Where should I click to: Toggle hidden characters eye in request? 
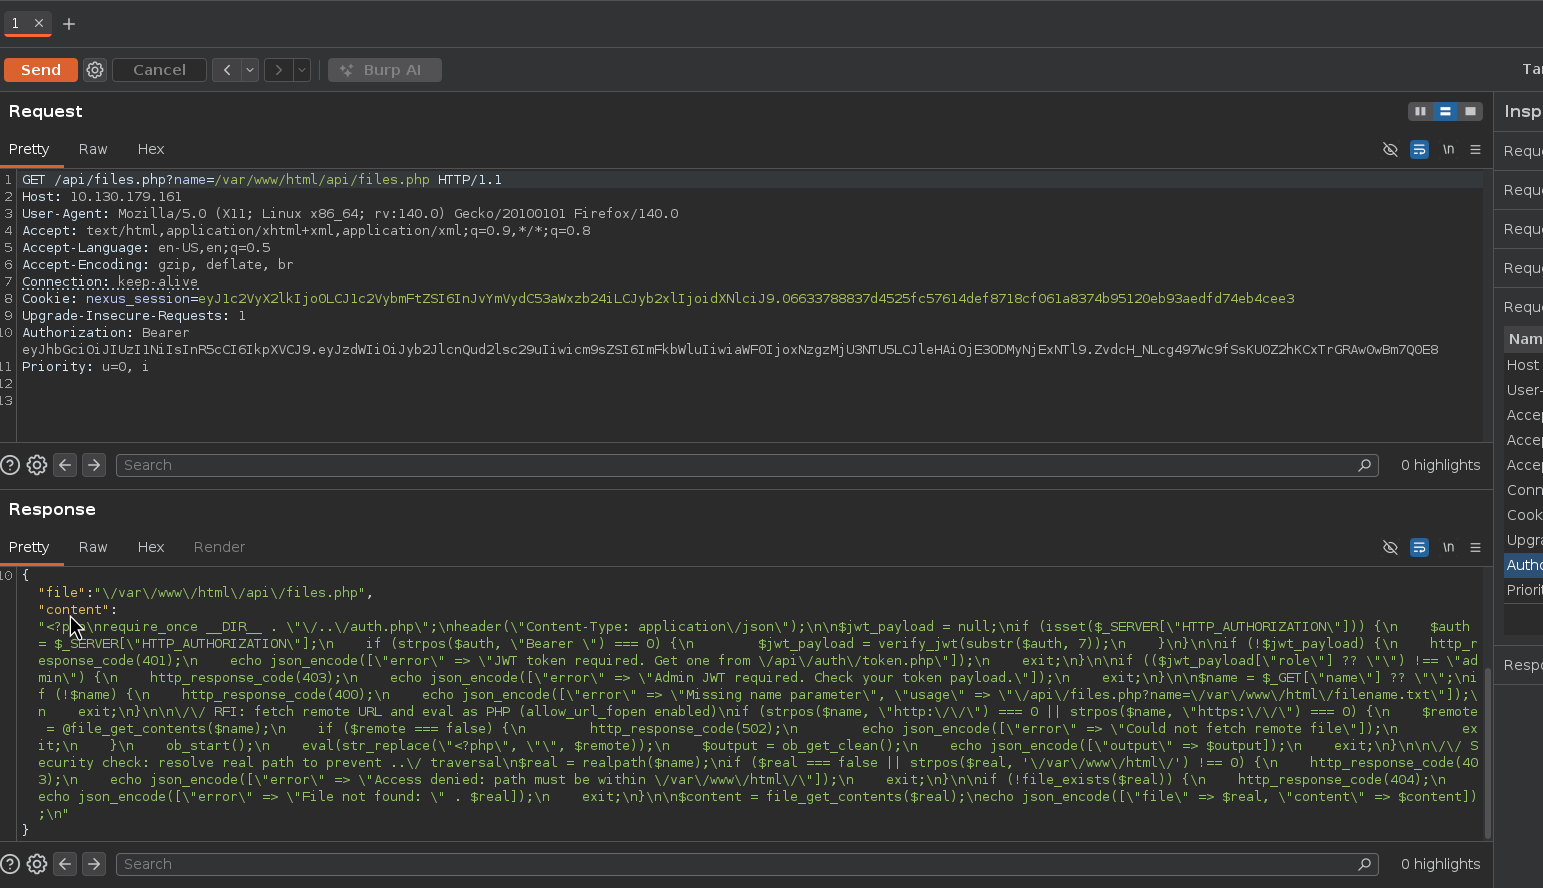point(1390,149)
